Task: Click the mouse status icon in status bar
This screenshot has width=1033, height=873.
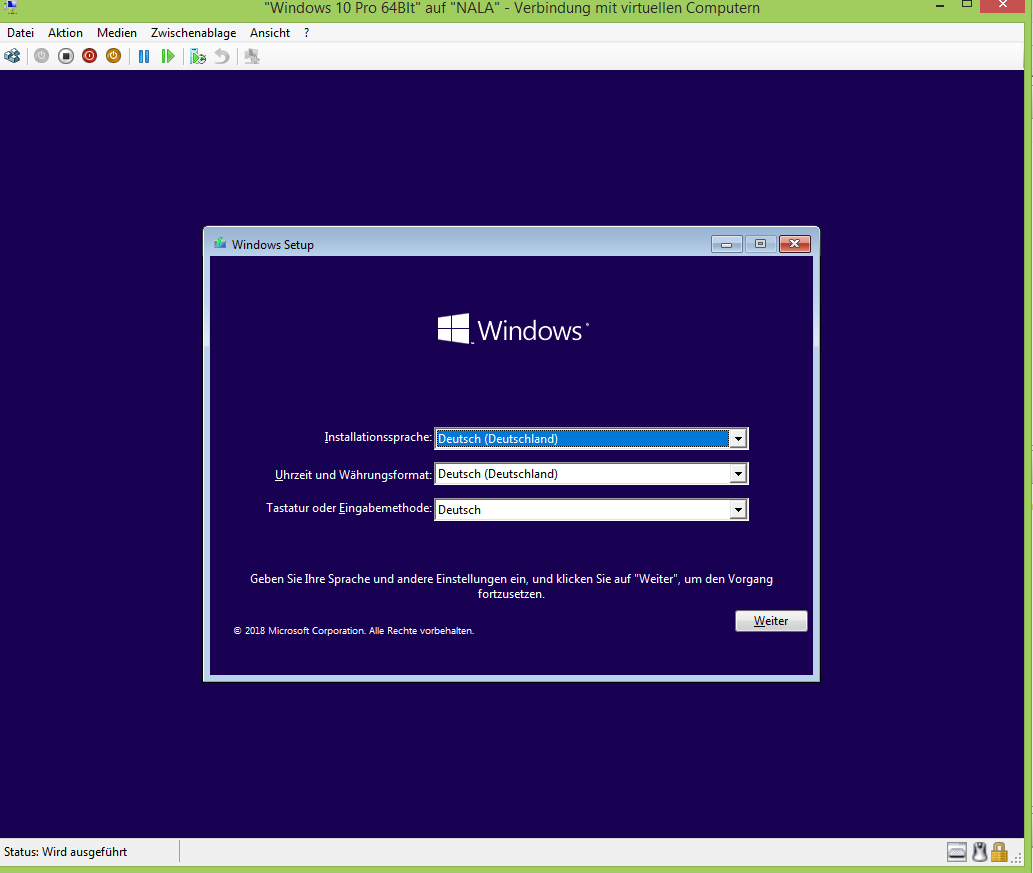Action: point(980,852)
